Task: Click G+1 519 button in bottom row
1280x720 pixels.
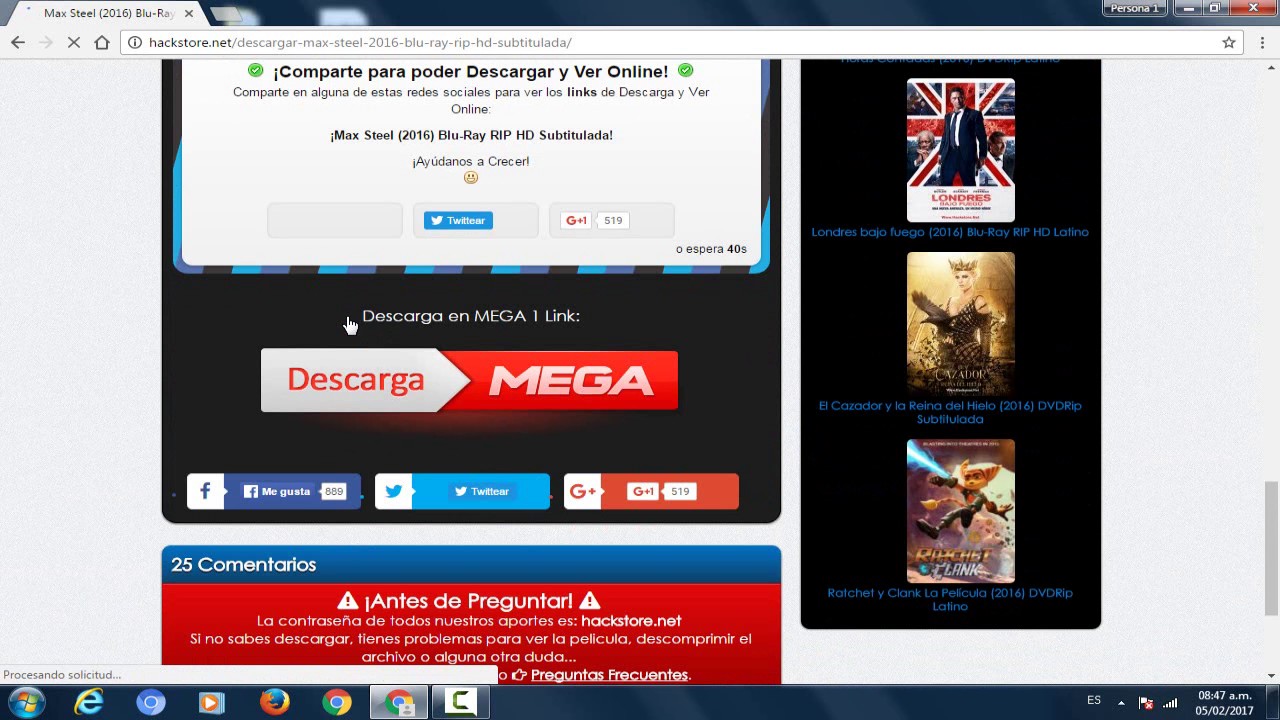Action: coord(662,491)
